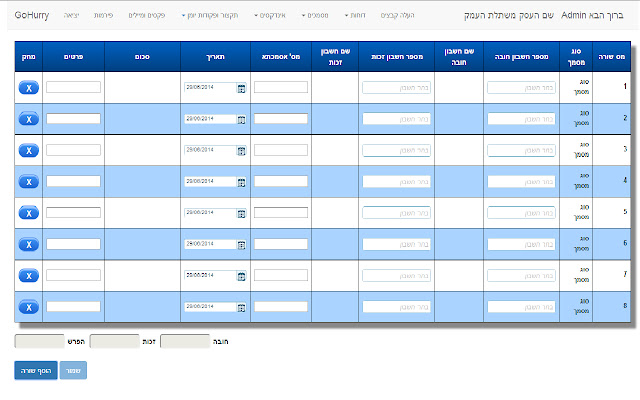Delete row 7 with its X button
This screenshot has height=400, width=640.
pos(29,276)
